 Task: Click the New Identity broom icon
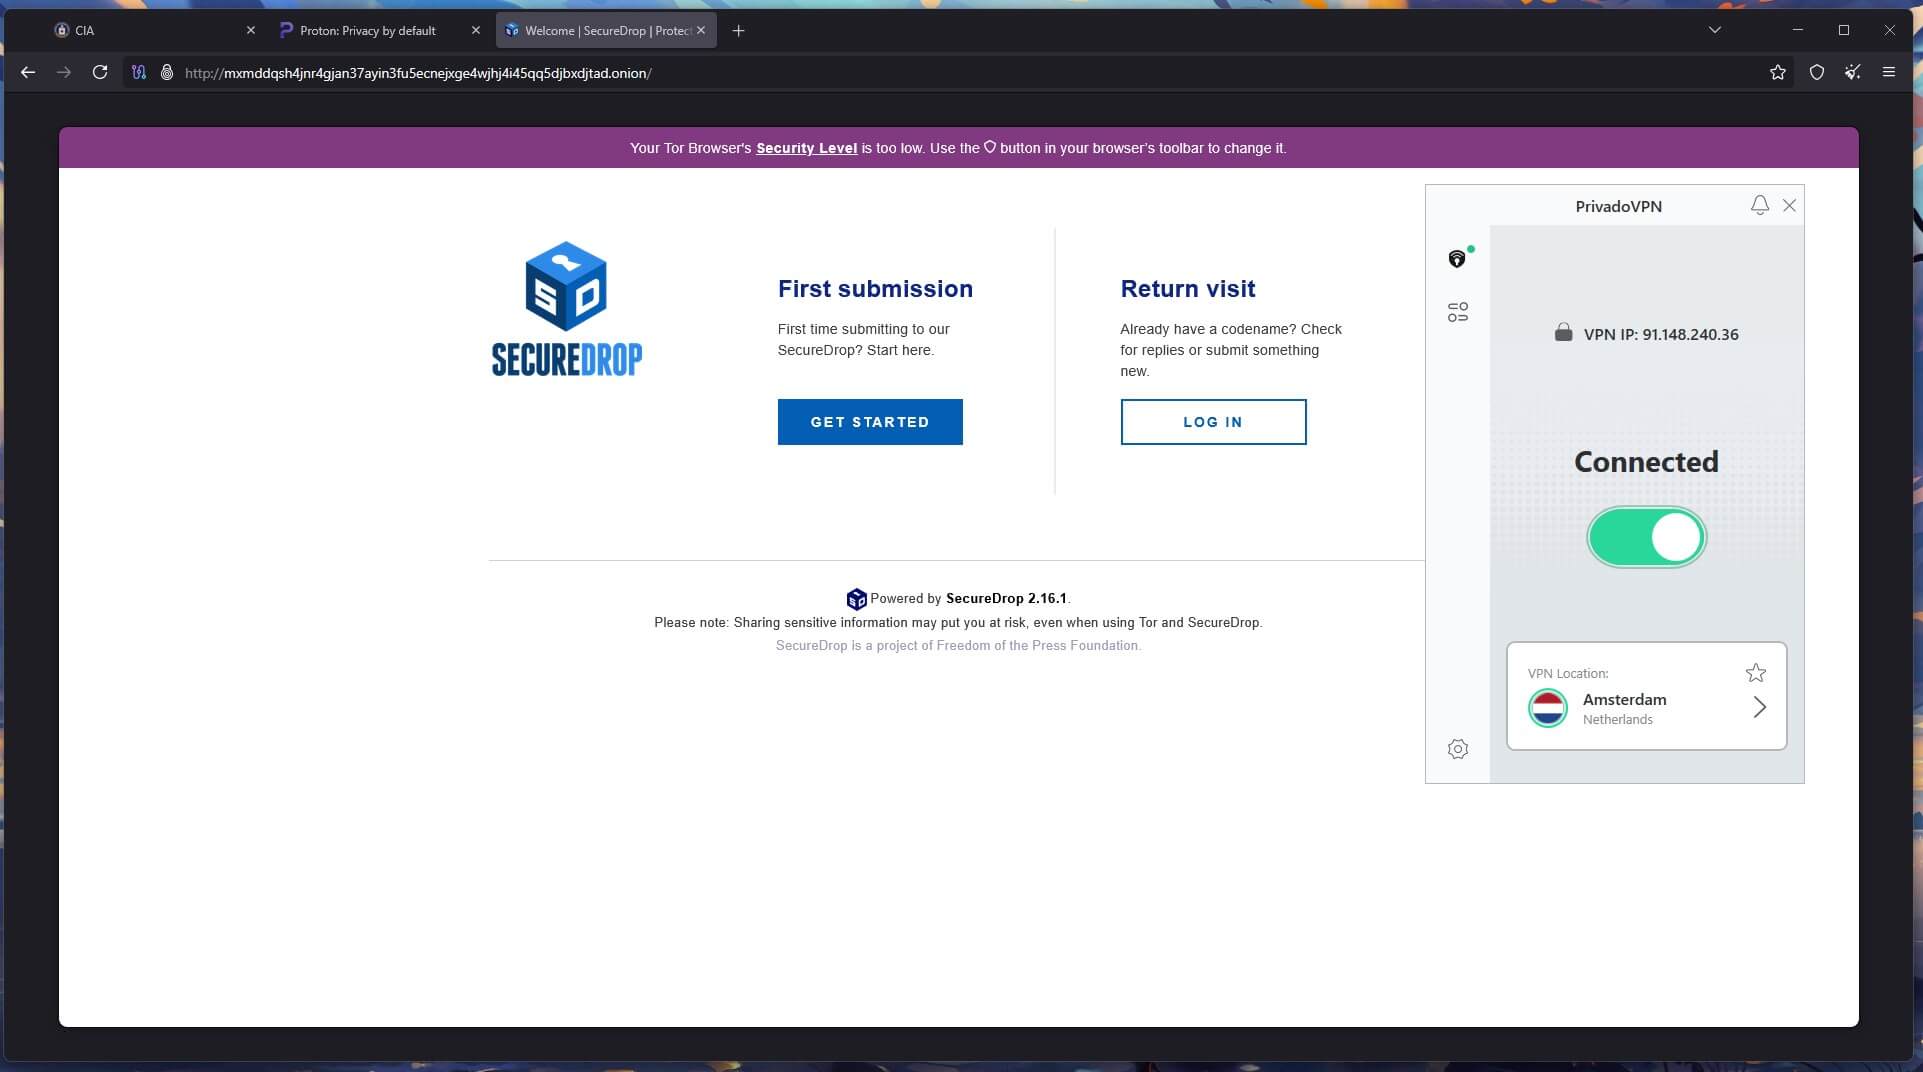pos(1852,72)
